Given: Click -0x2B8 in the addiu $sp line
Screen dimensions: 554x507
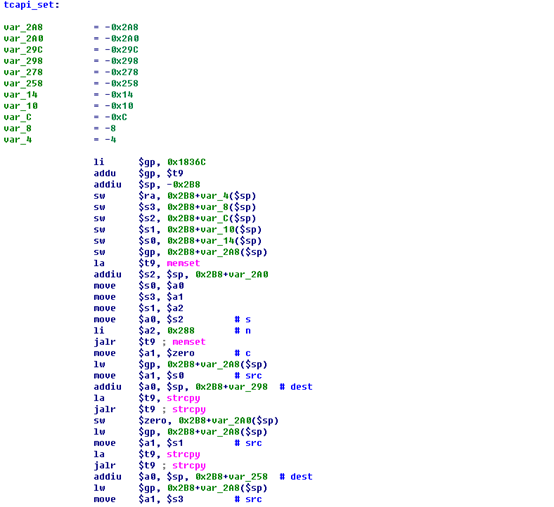Looking at the screenshot, I should [183, 185].
